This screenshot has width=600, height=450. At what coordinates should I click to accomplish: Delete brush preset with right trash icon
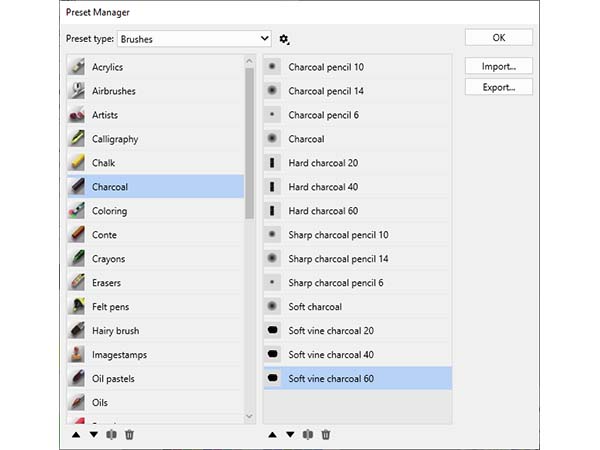point(326,435)
